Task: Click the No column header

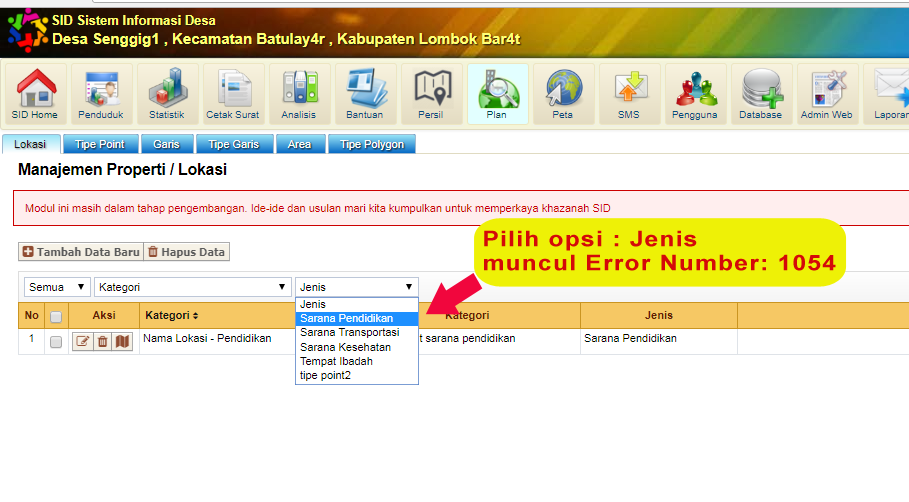Action: [x=31, y=315]
